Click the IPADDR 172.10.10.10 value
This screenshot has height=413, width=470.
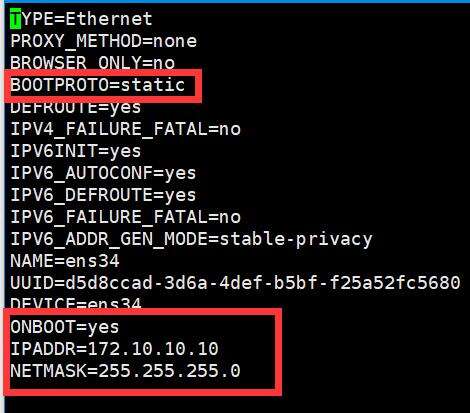153,349
